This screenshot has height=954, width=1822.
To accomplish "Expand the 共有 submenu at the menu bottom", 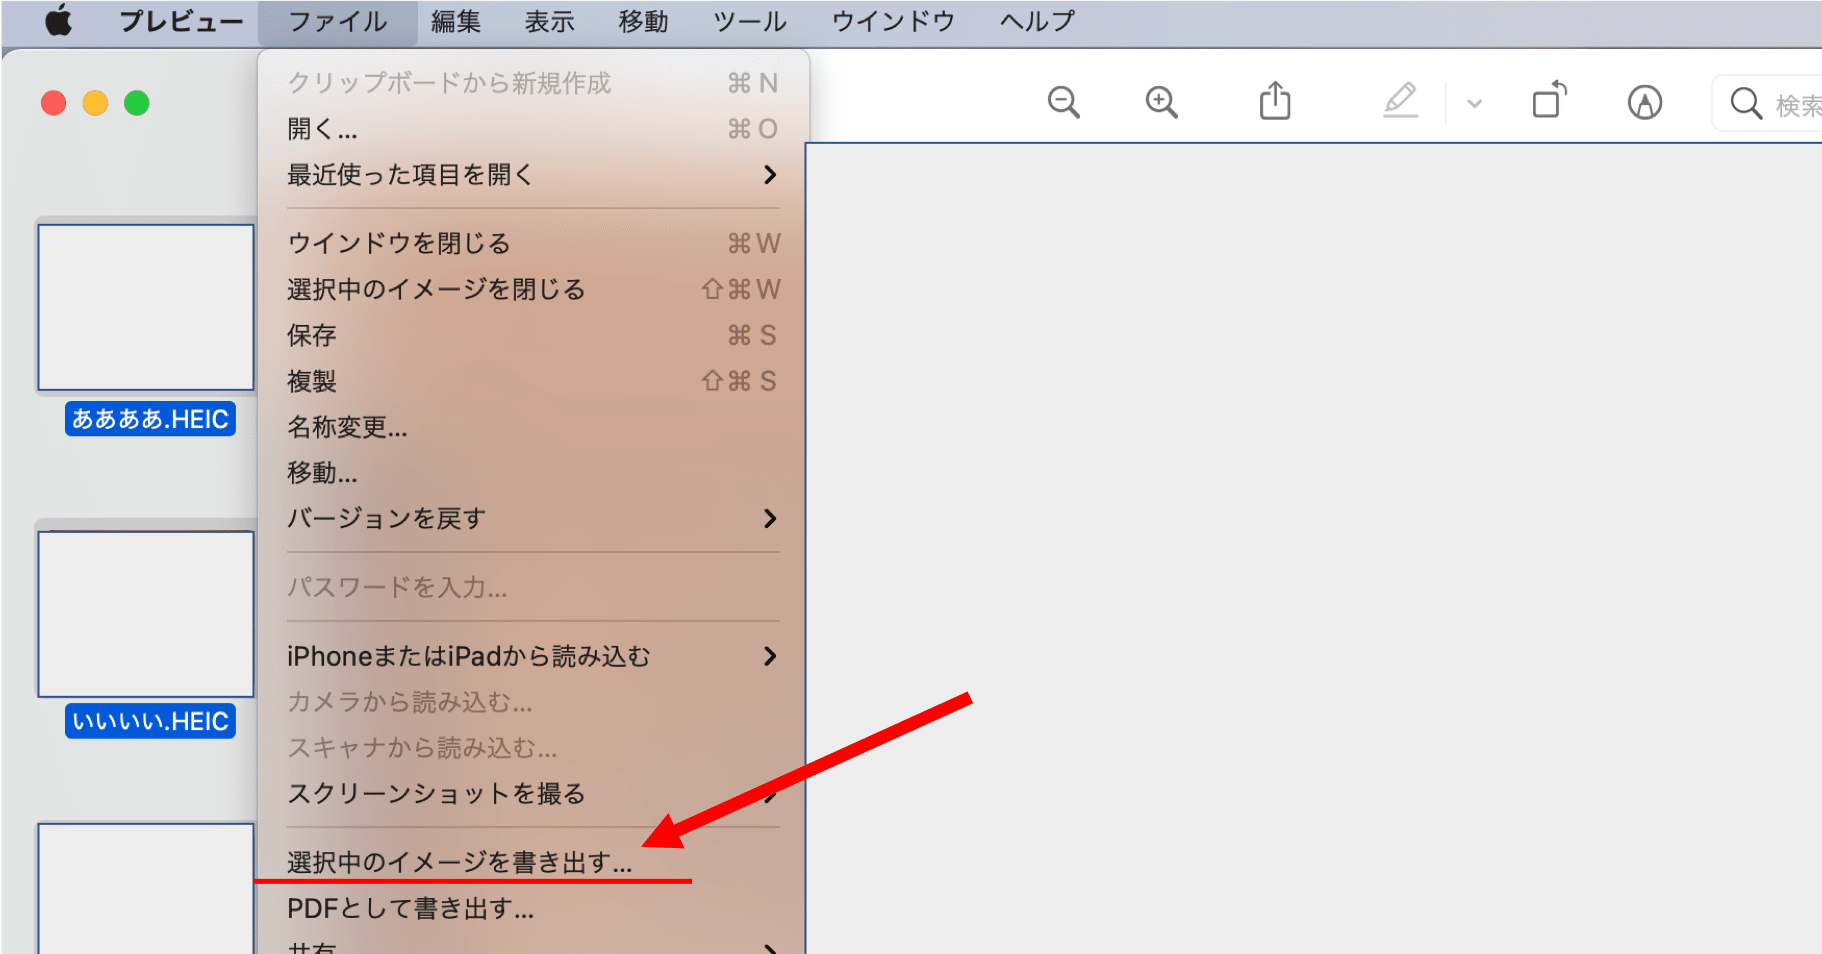I will coord(770,945).
